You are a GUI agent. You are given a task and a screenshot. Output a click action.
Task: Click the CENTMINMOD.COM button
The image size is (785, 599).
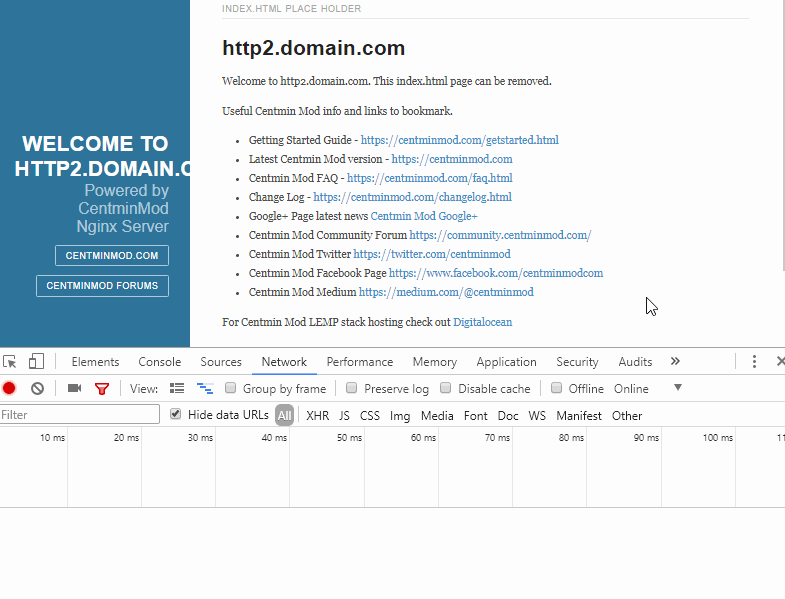point(112,255)
